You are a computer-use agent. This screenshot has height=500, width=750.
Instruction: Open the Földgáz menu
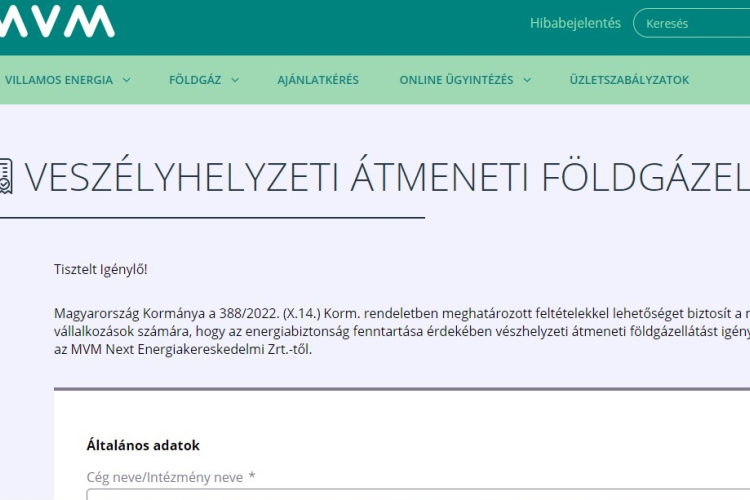[x=195, y=80]
